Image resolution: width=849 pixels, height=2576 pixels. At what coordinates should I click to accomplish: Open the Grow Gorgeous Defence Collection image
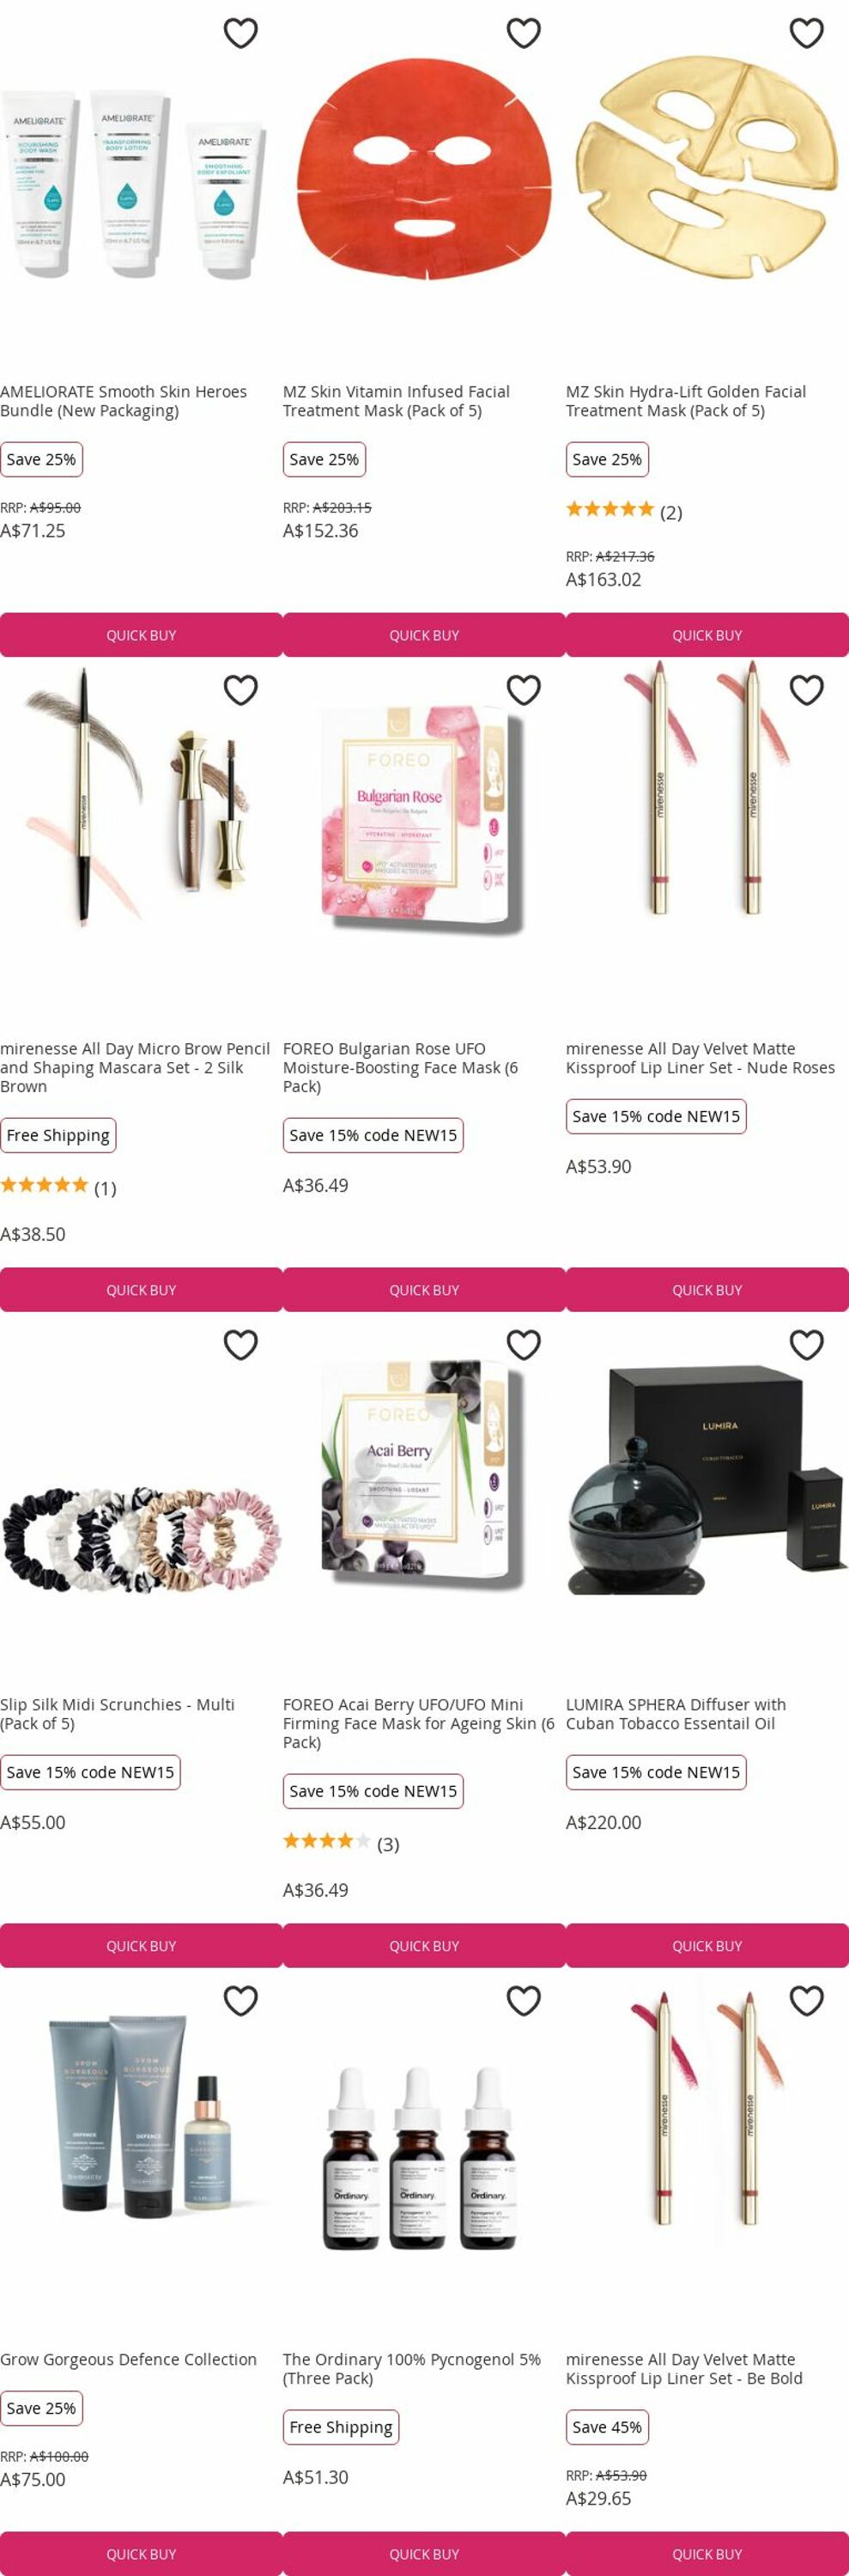click(x=141, y=2115)
